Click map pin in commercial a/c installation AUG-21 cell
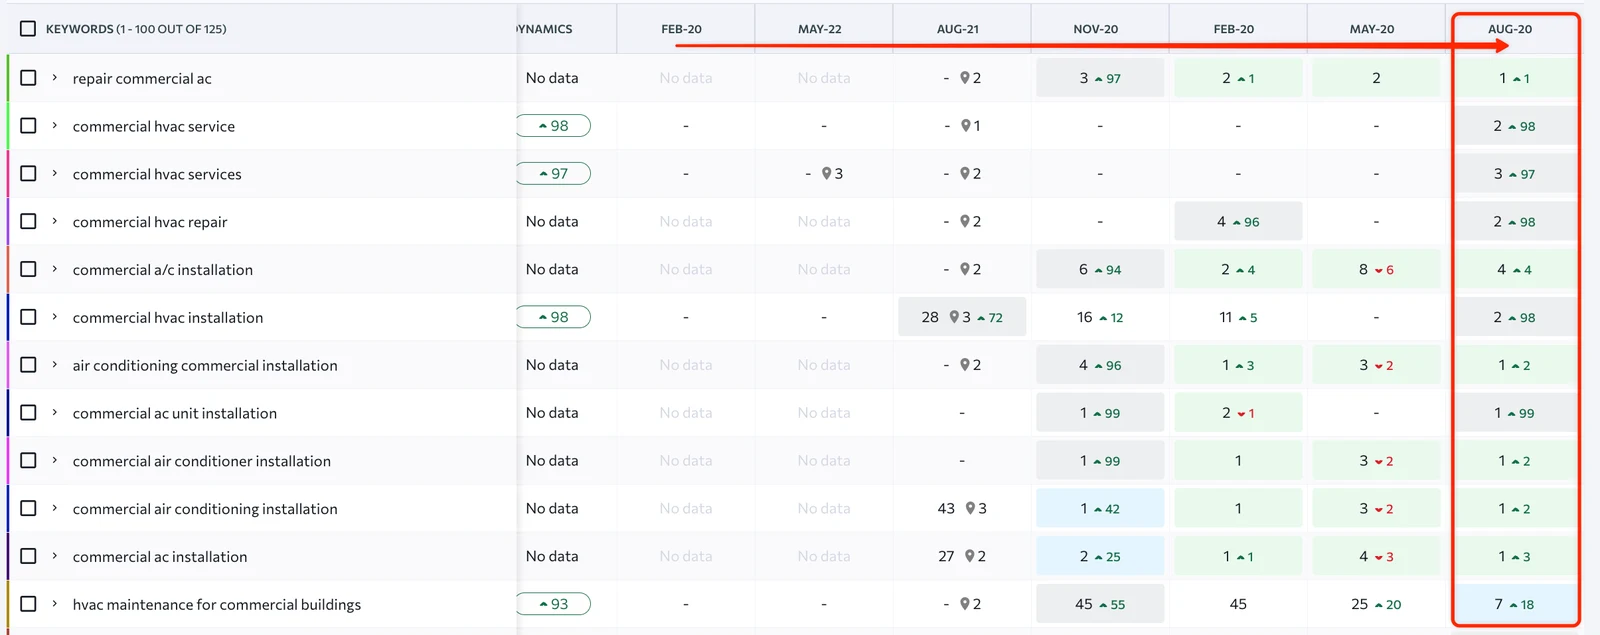 965,269
